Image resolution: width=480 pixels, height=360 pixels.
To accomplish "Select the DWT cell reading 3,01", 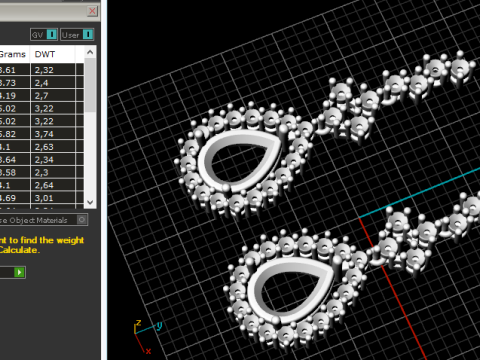I will [53, 198].
